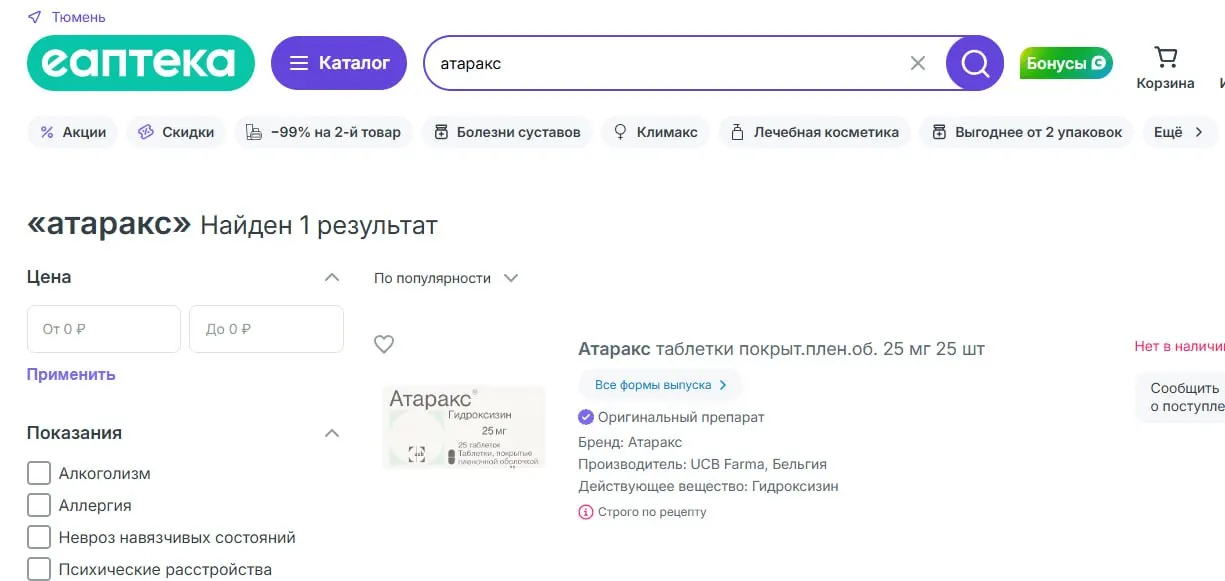Click the Применить price filter link
Viewport: 1225px width, 581px height.
click(71, 374)
